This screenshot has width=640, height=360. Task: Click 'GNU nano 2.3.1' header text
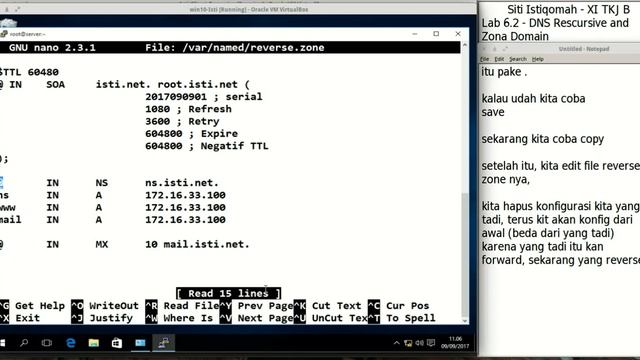pos(52,47)
